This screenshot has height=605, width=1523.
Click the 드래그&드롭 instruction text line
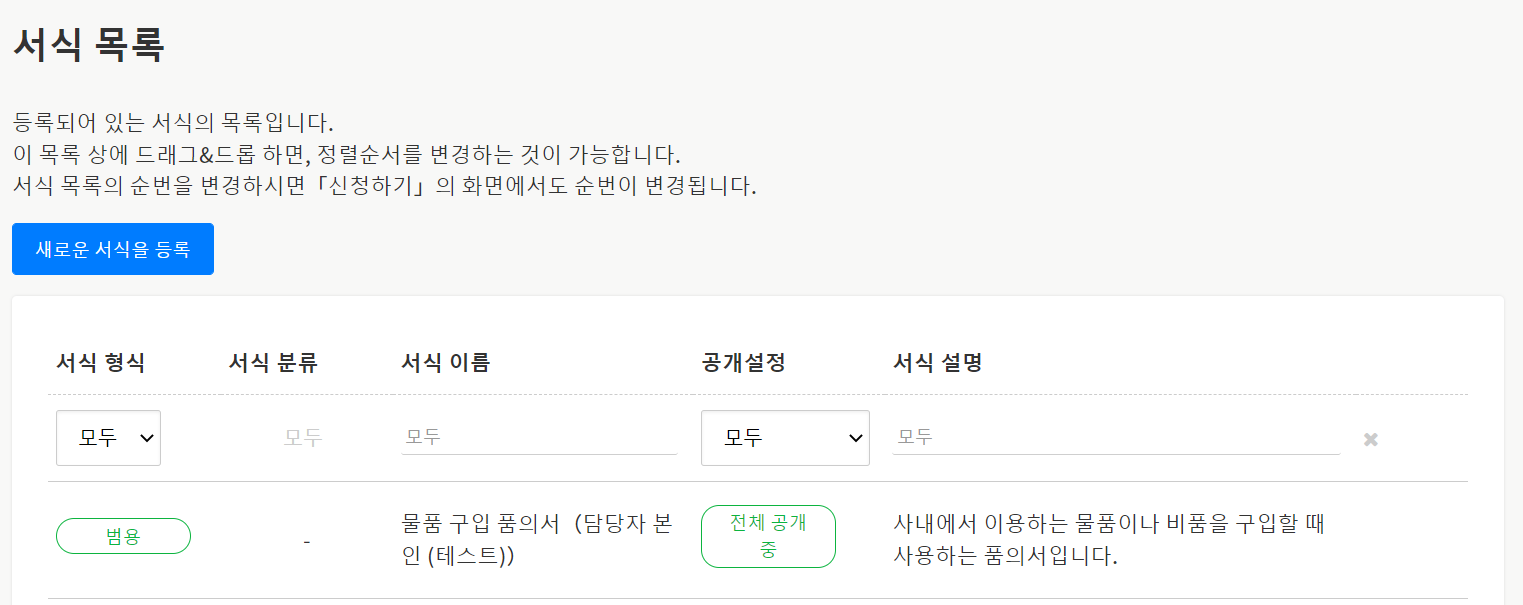click(x=346, y=155)
